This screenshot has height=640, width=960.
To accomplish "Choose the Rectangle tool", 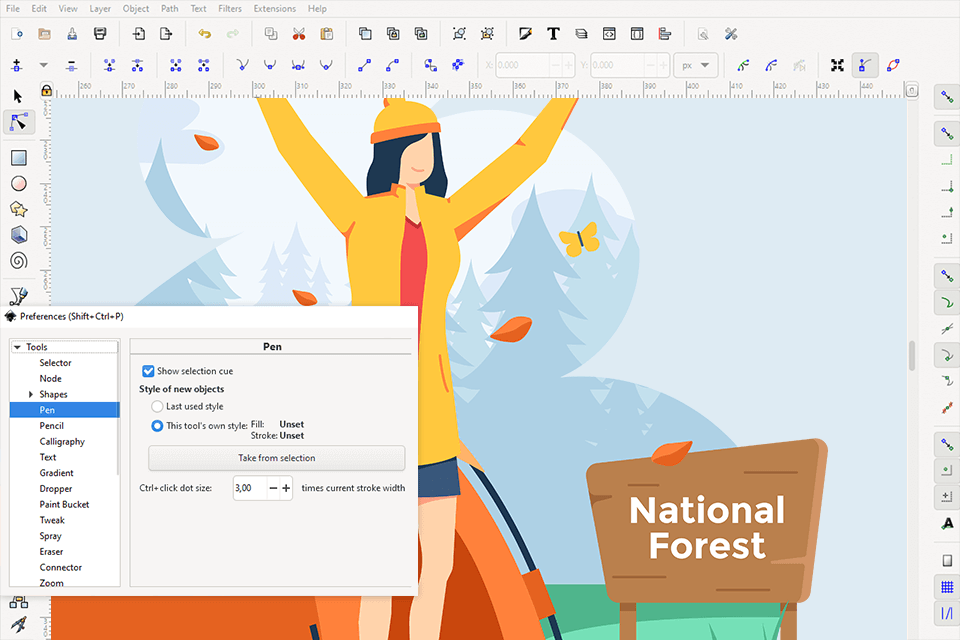I will tap(18, 158).
